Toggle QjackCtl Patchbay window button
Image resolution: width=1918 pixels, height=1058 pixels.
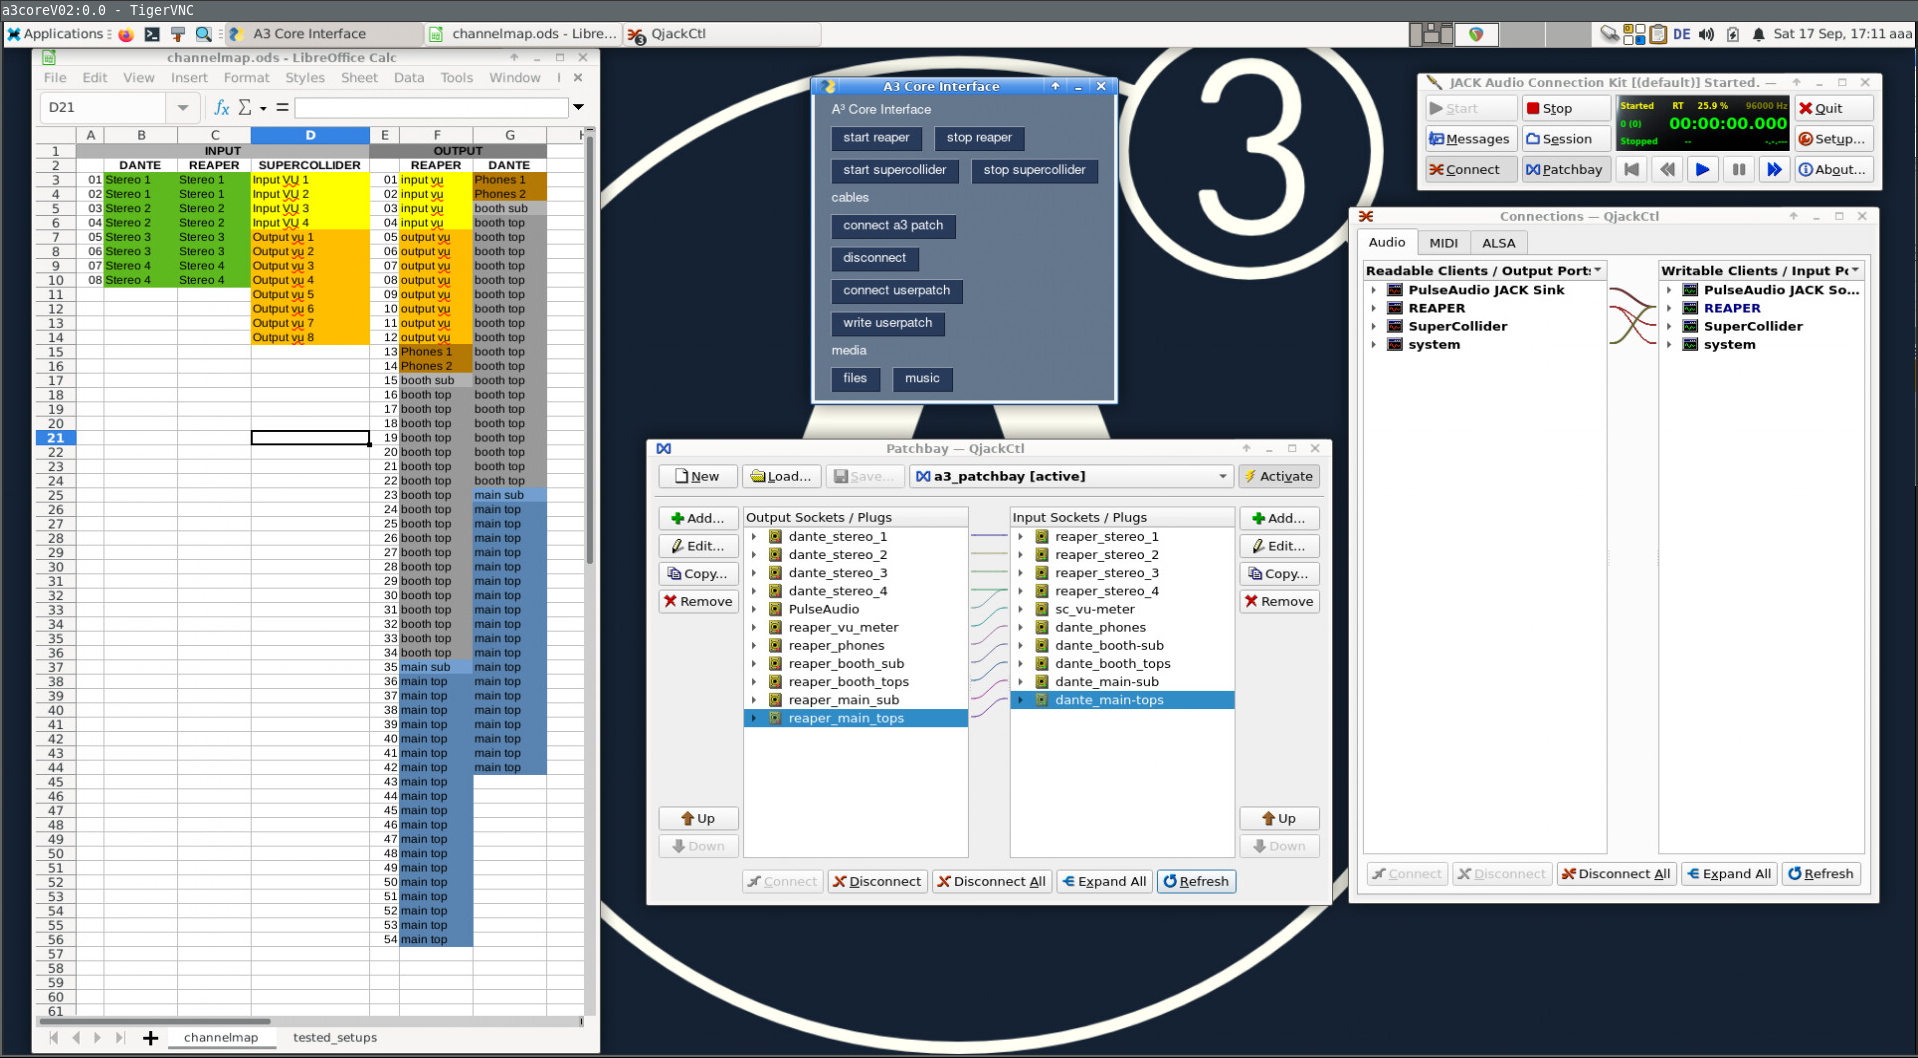(x=1565, y=169)
